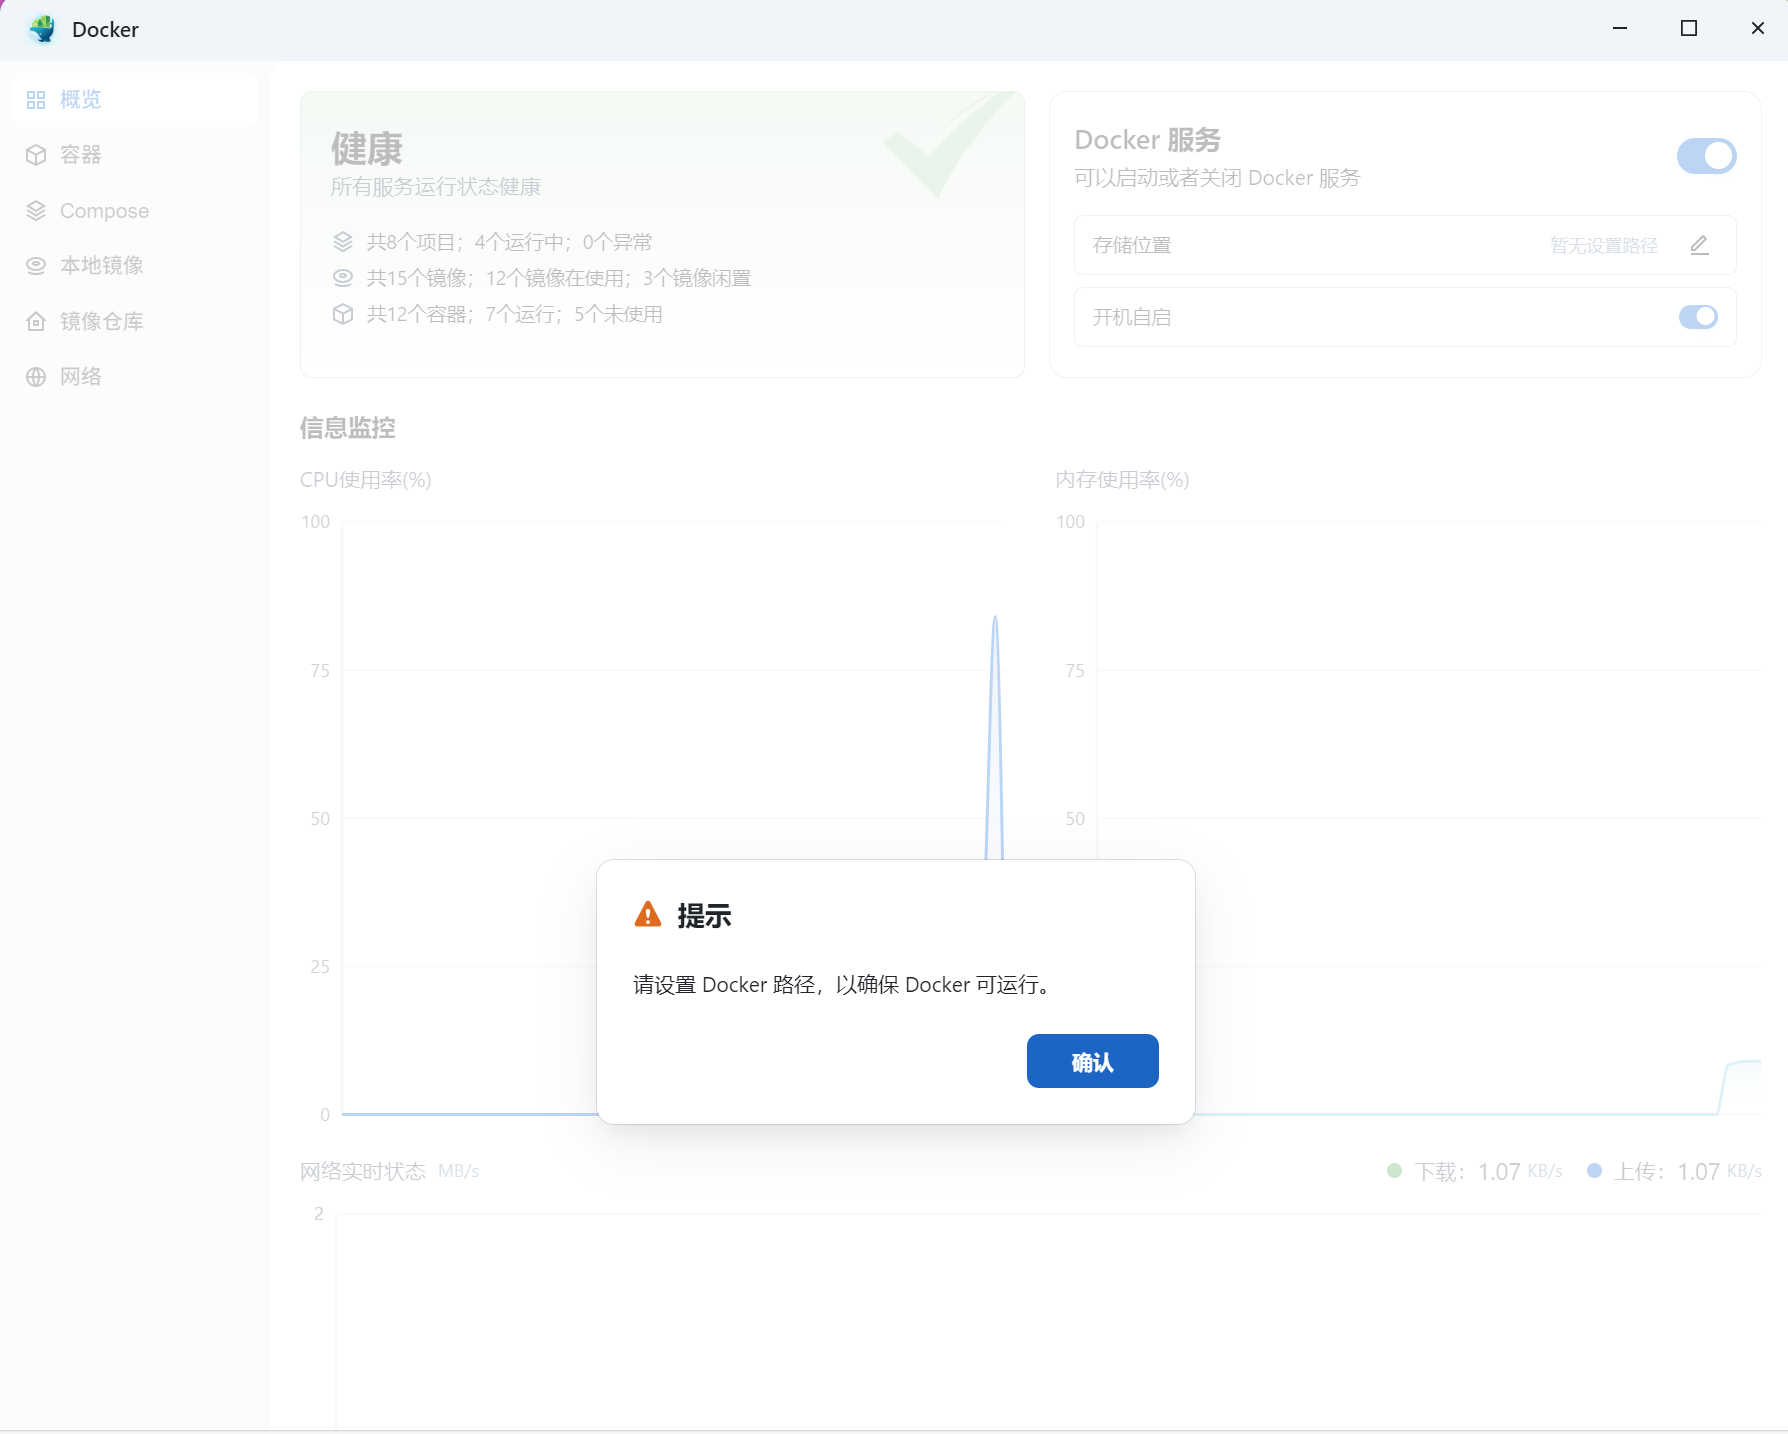
Task: Click the Docker app logo icon
Action: [x=42, y=29]
